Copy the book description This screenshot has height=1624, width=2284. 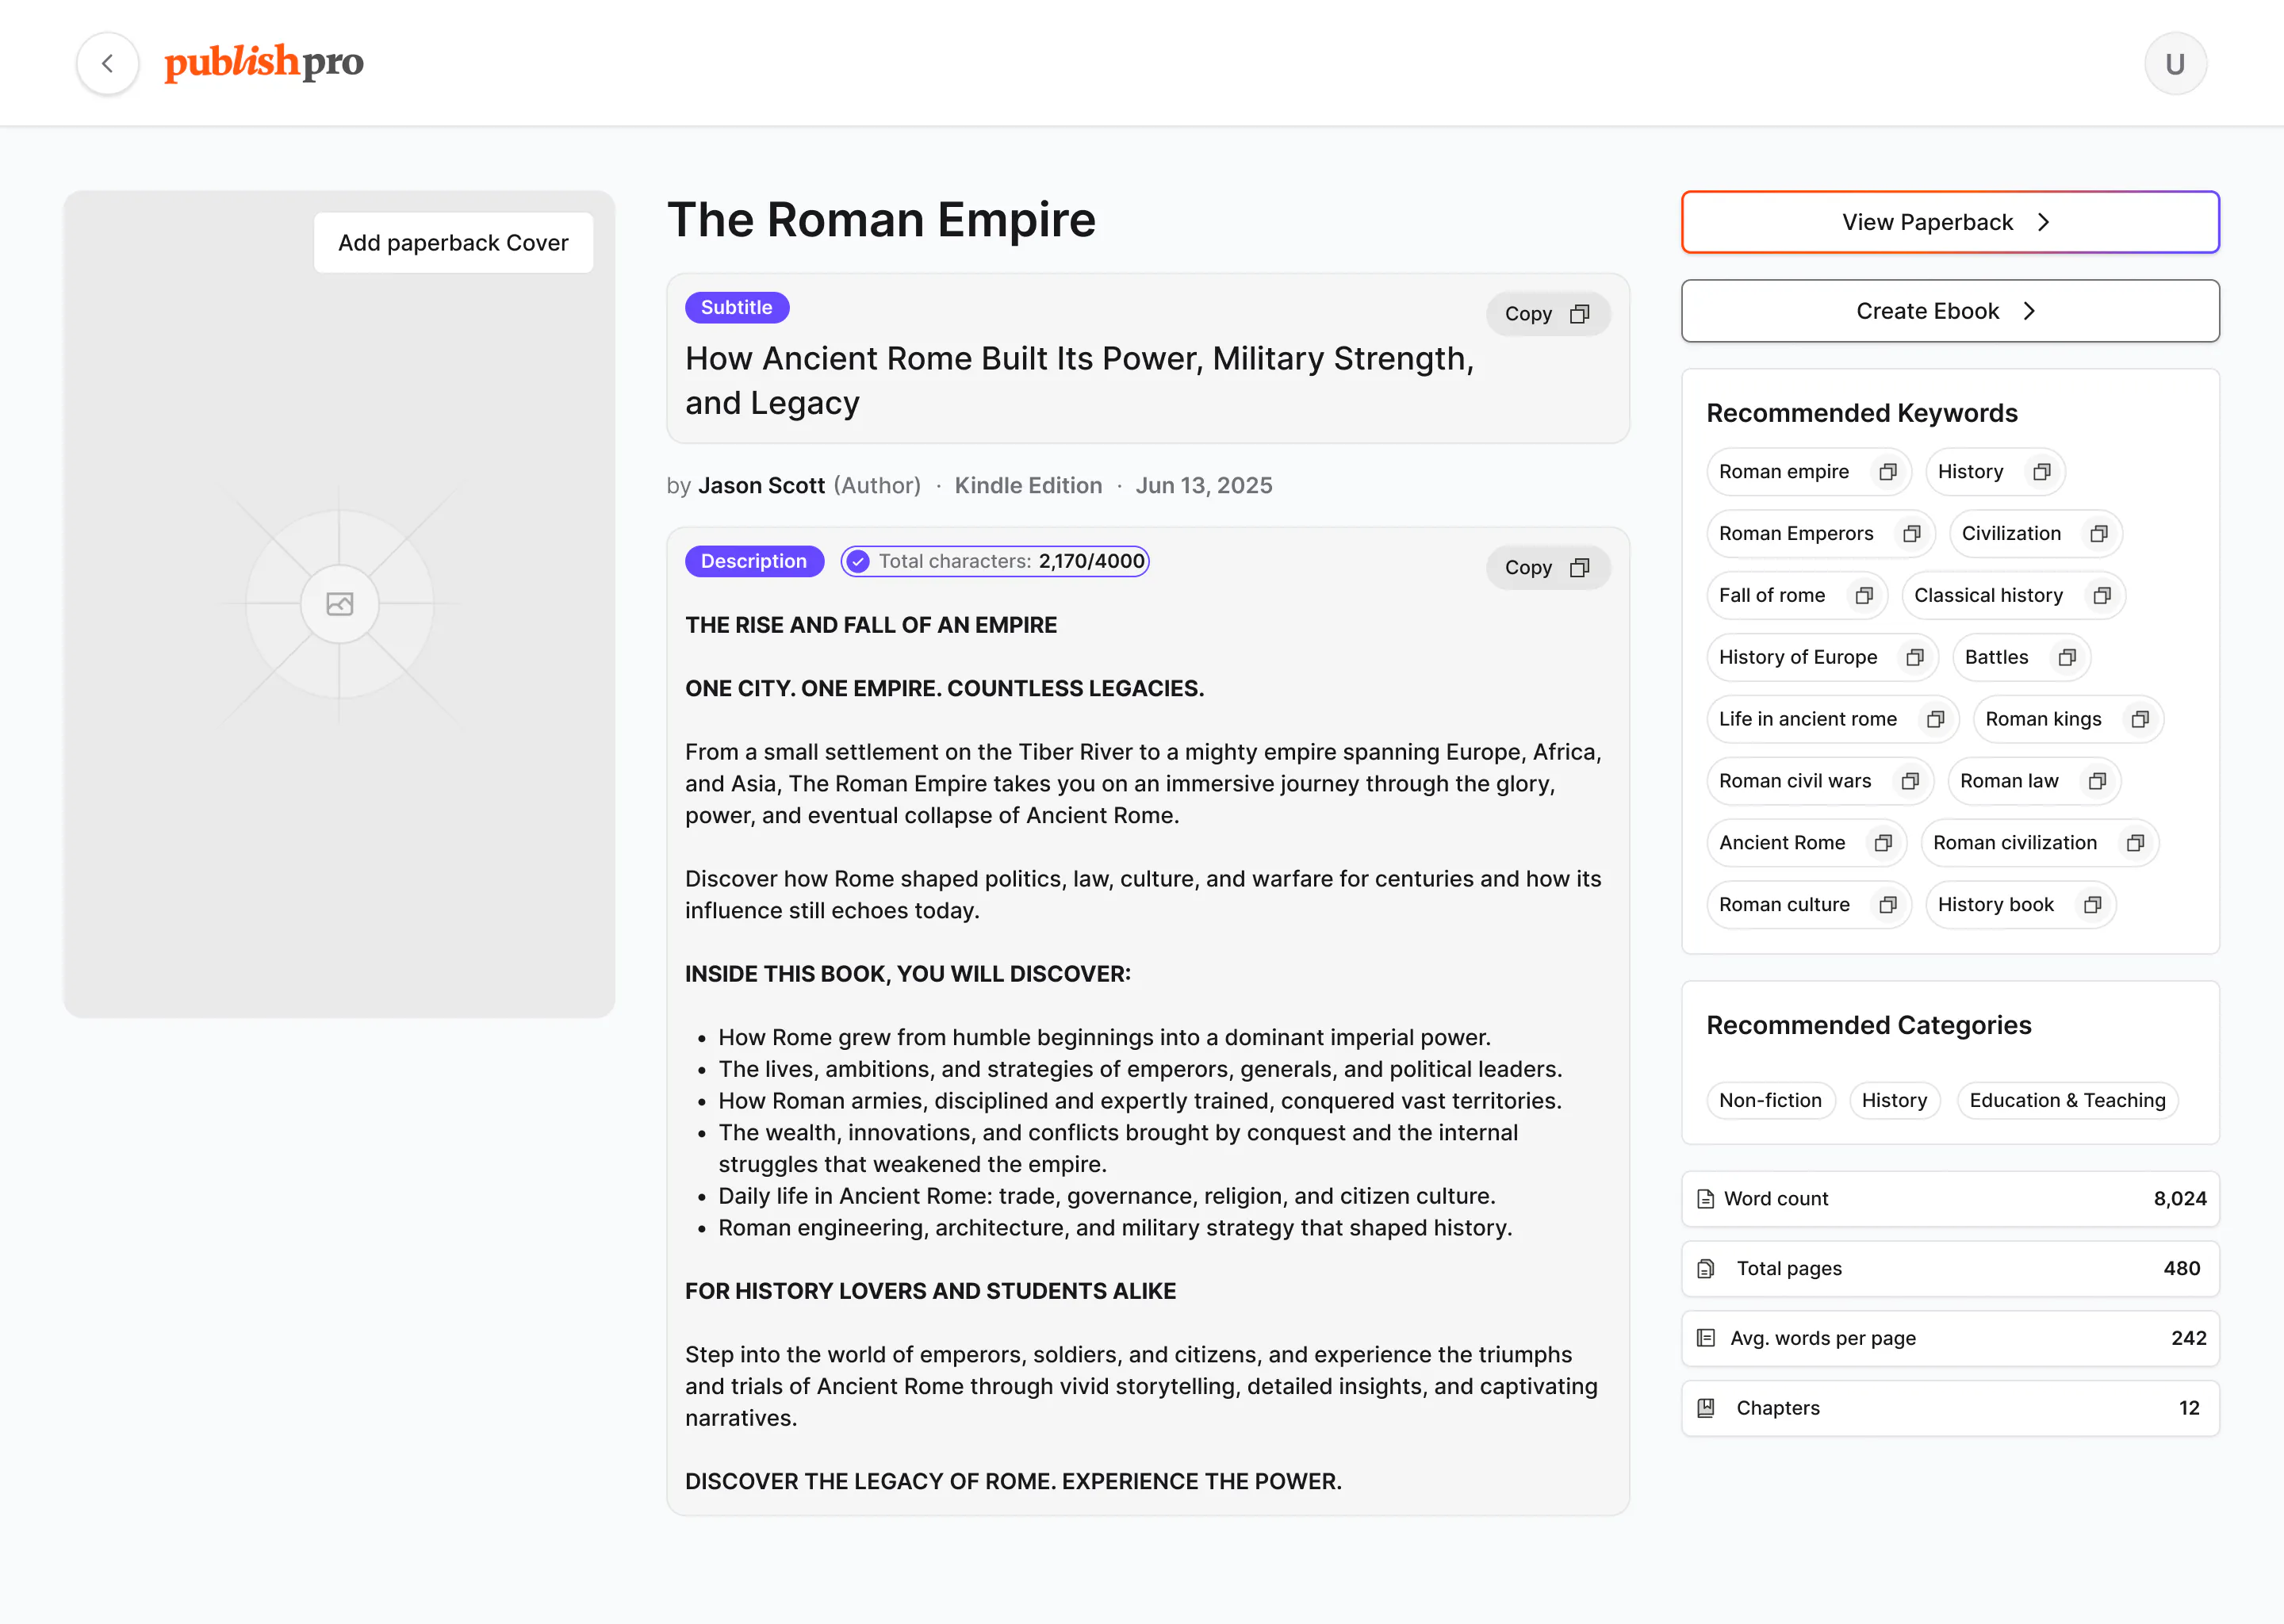tap(1546, 568)
